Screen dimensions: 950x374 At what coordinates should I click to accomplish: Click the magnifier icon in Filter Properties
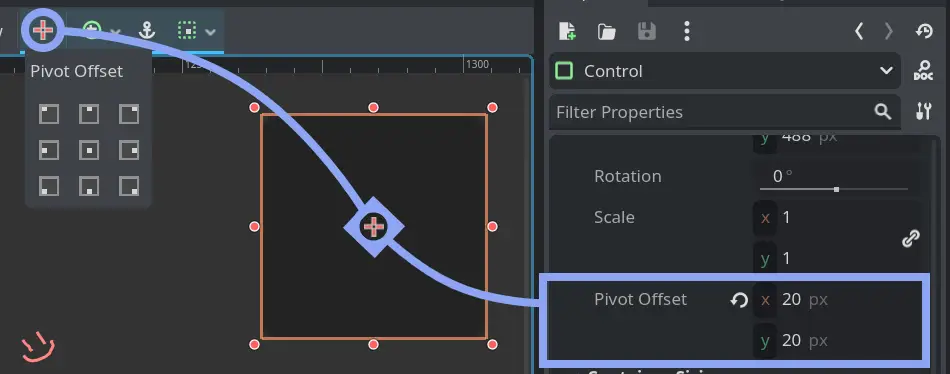point(883,112)
